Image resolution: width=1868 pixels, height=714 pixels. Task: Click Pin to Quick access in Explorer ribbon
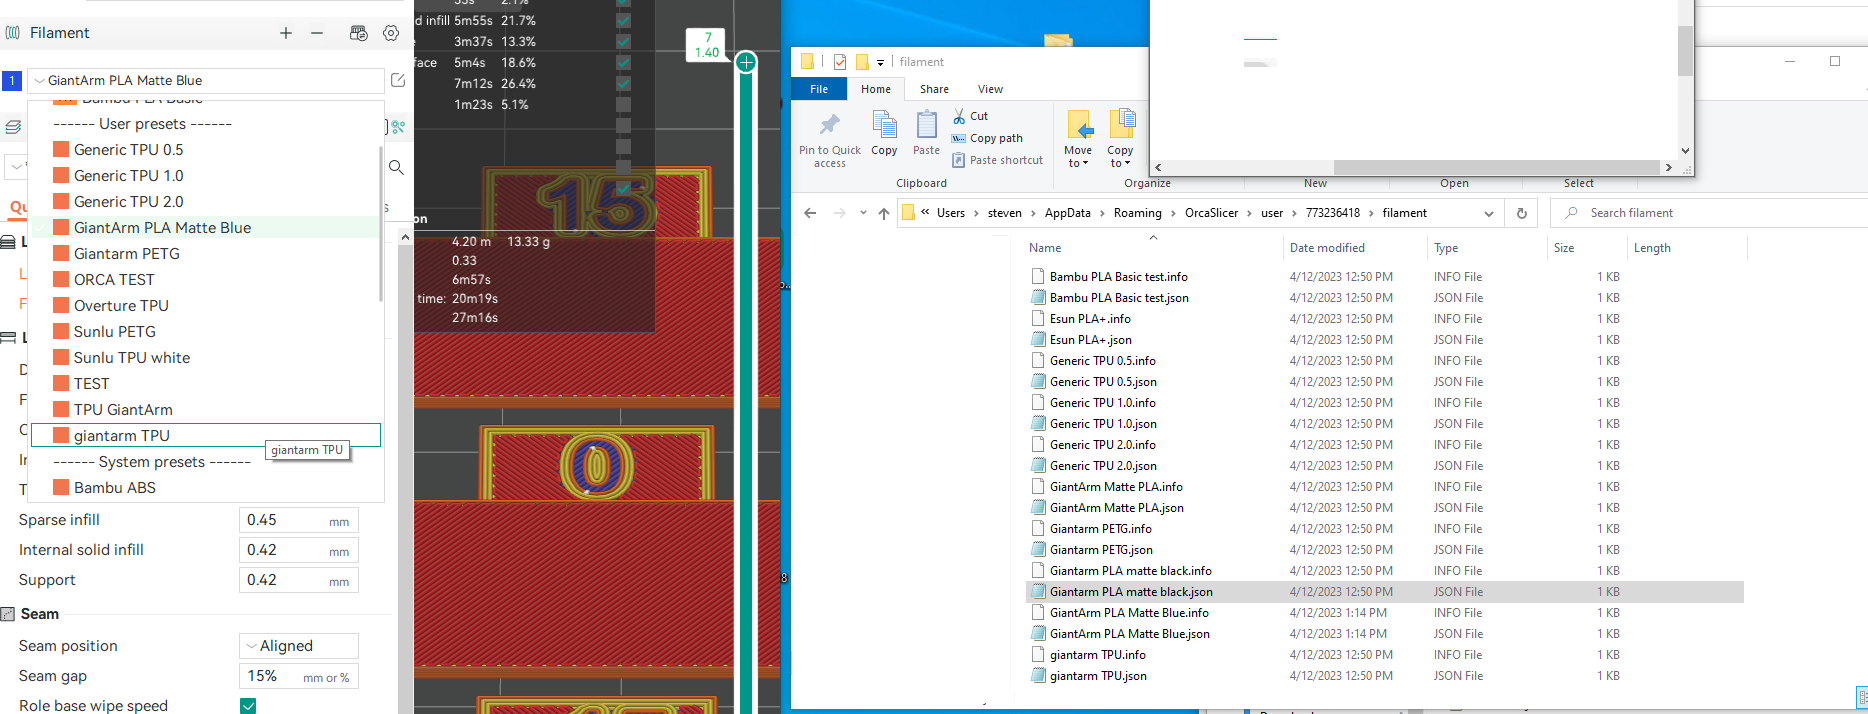830,140
